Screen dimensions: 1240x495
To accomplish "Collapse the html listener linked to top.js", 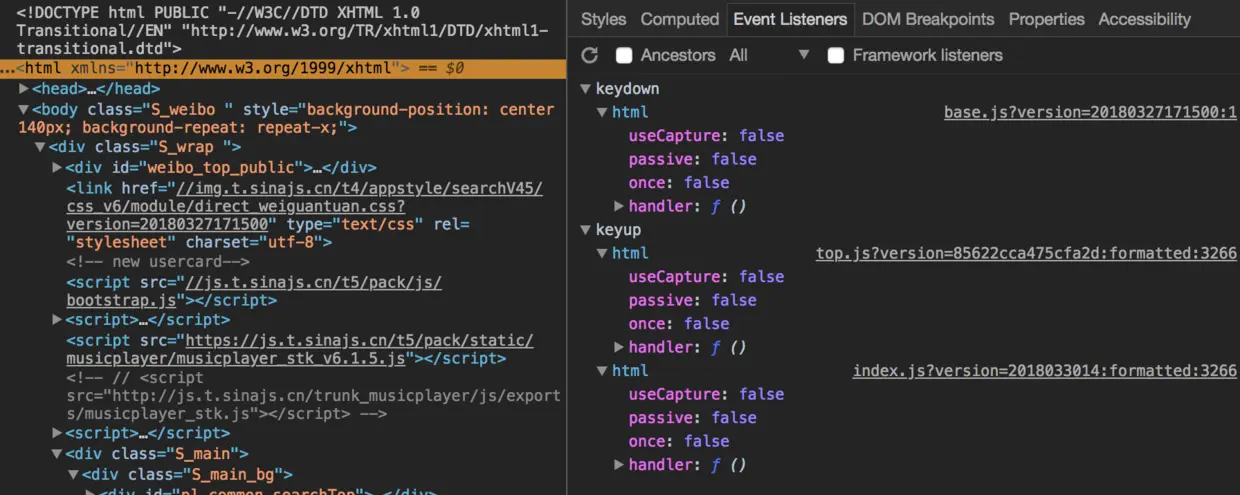I will [x=603, y=253].
